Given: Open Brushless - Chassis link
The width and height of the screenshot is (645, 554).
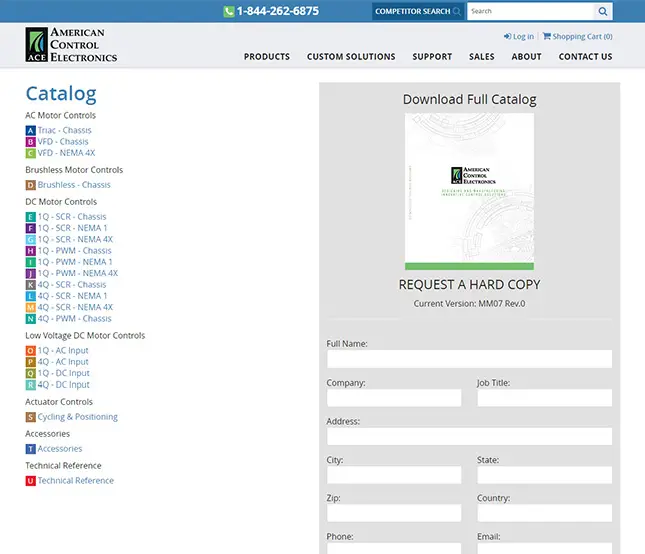Looking at the screenshot, I should coord(74,185).
